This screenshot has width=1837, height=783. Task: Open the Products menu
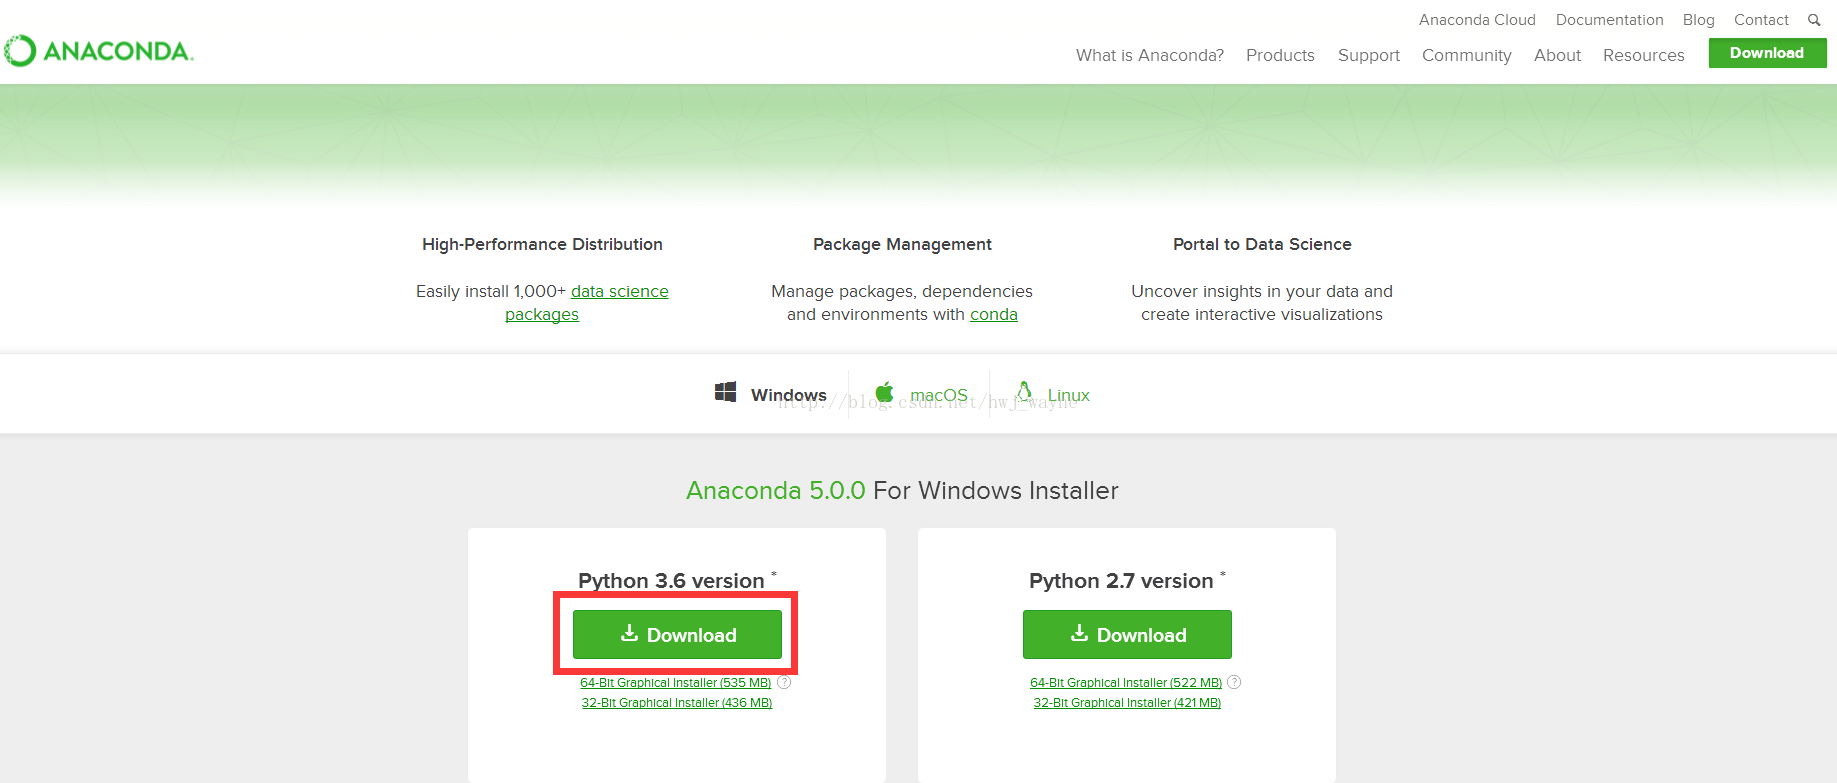[x=1280, y=55]
